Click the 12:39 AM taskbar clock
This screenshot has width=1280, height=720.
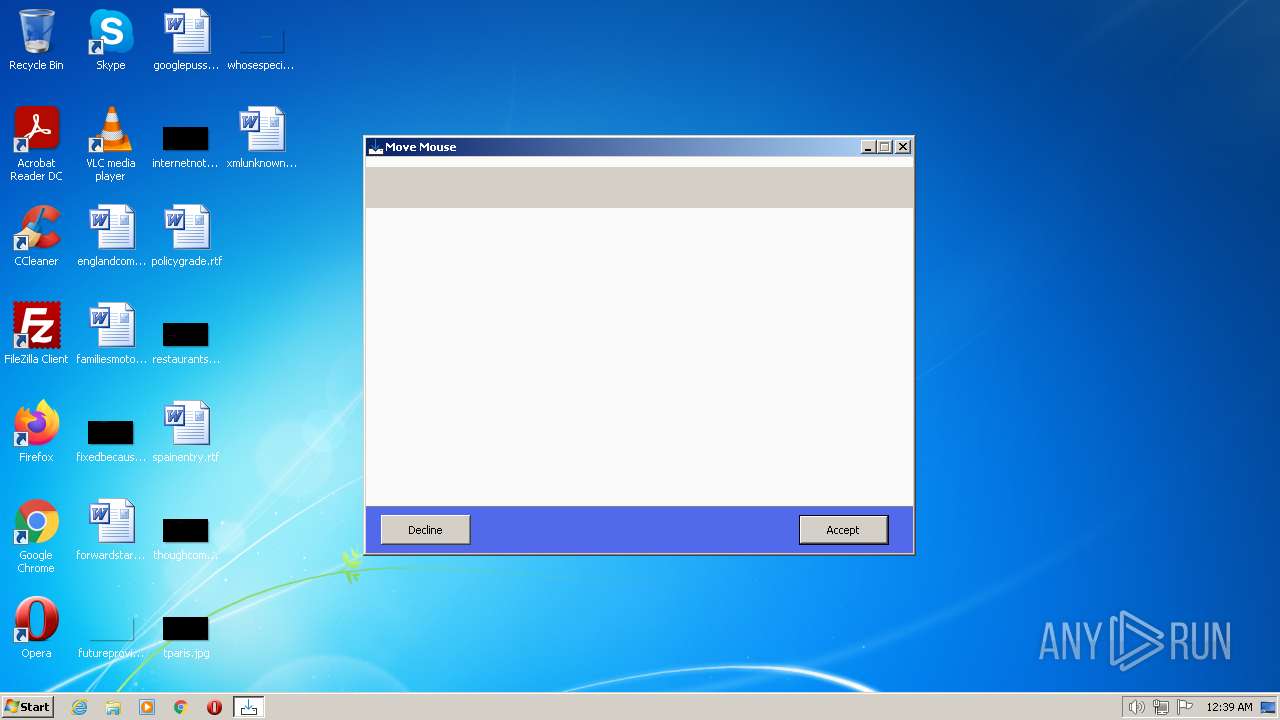[x=1229, y=707]
